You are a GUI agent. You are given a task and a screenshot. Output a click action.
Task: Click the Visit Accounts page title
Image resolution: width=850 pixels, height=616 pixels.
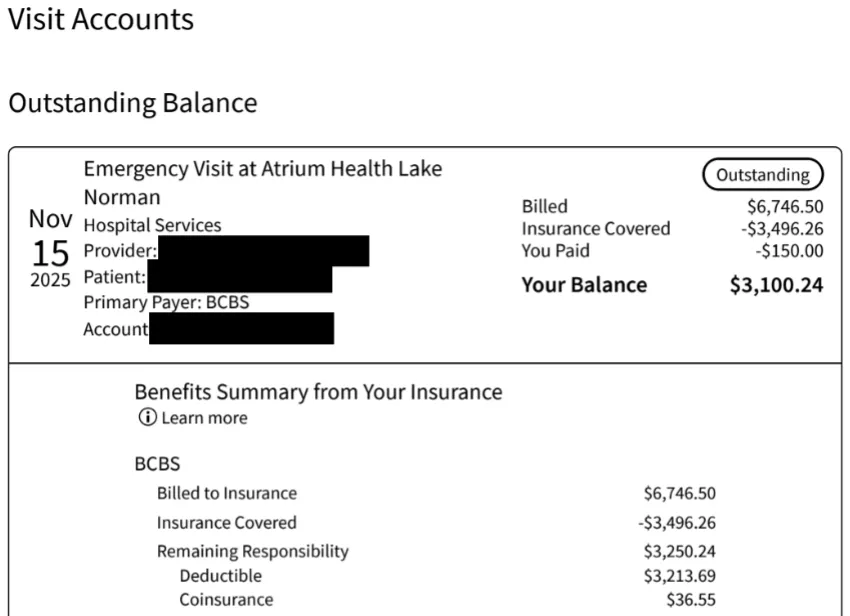click(x=101, y=19)
